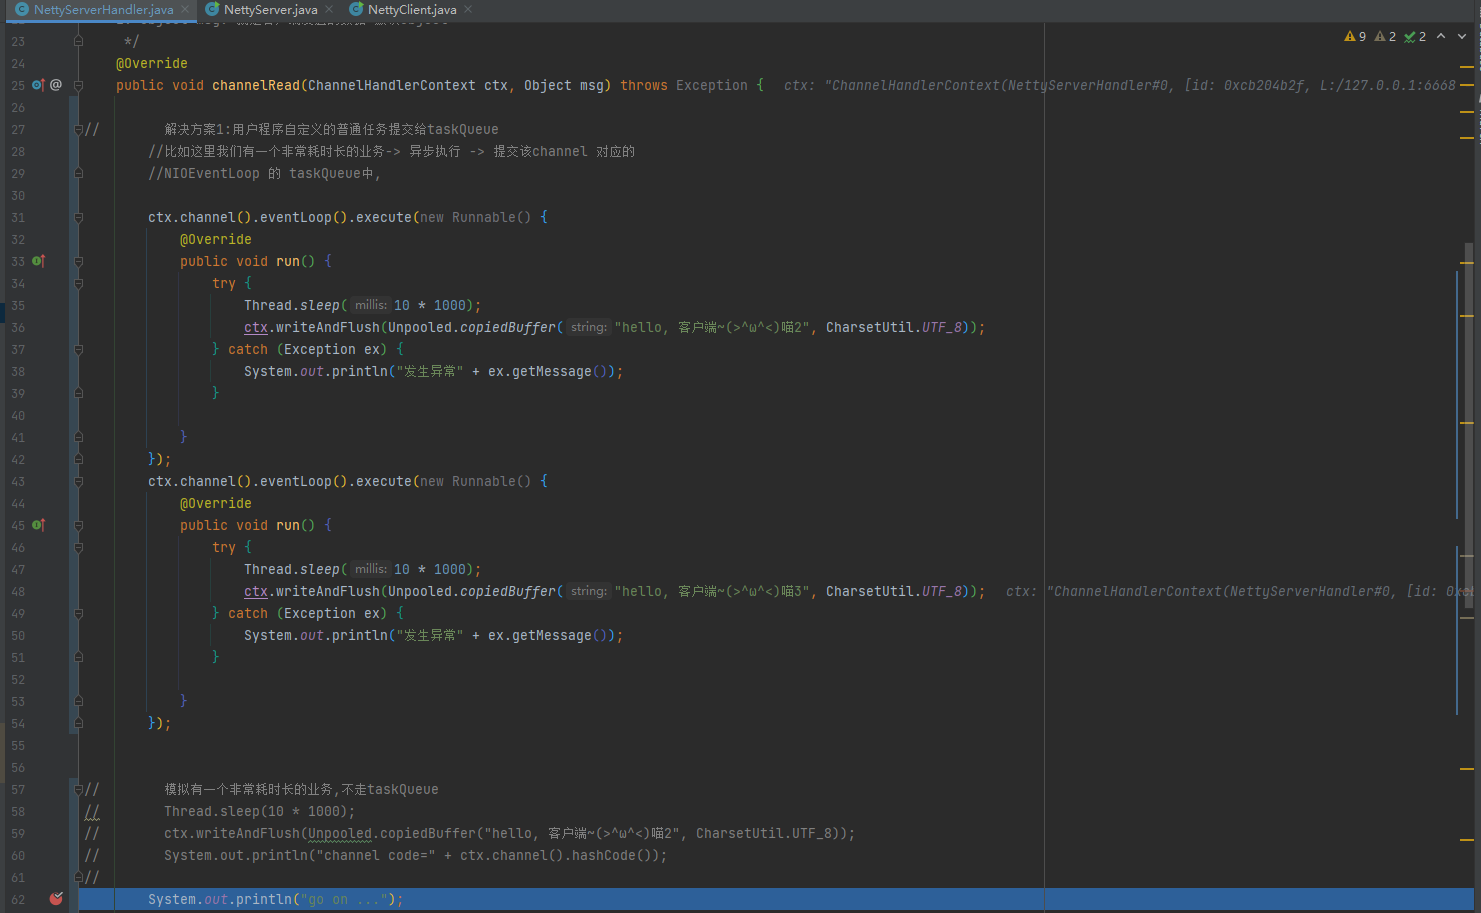This screenshot has height=913, width=1481.
Task: Go to previous highlighted error arrow
Action: 1441,36
